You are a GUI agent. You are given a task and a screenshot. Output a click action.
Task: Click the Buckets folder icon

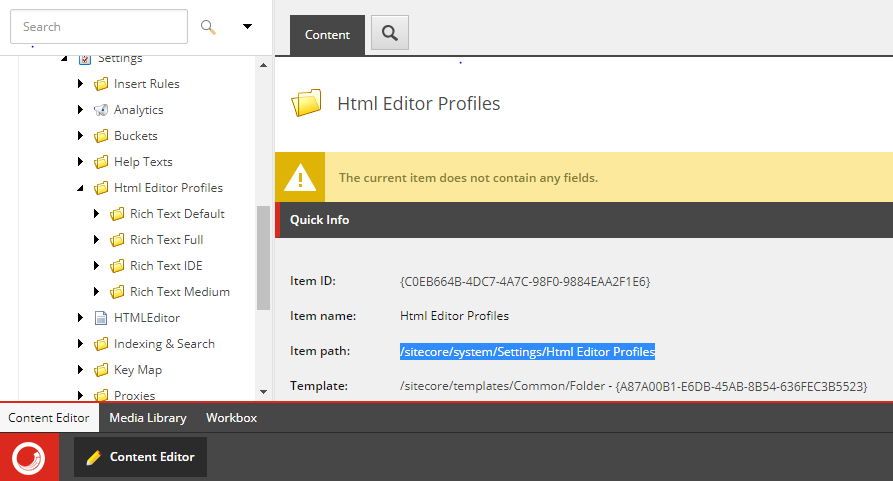point(101,136)
